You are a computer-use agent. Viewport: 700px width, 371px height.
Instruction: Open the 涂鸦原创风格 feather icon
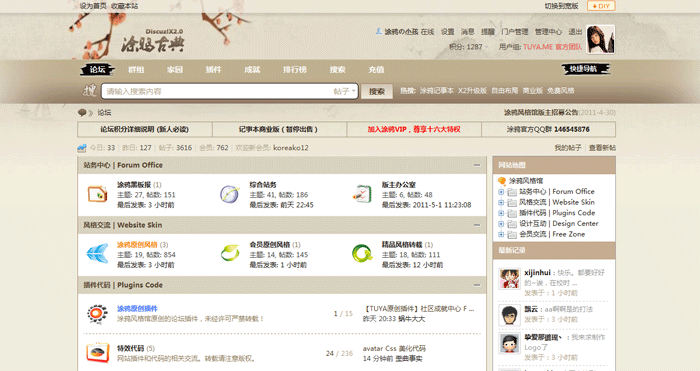pyautogui.click(x=97, y=254)
